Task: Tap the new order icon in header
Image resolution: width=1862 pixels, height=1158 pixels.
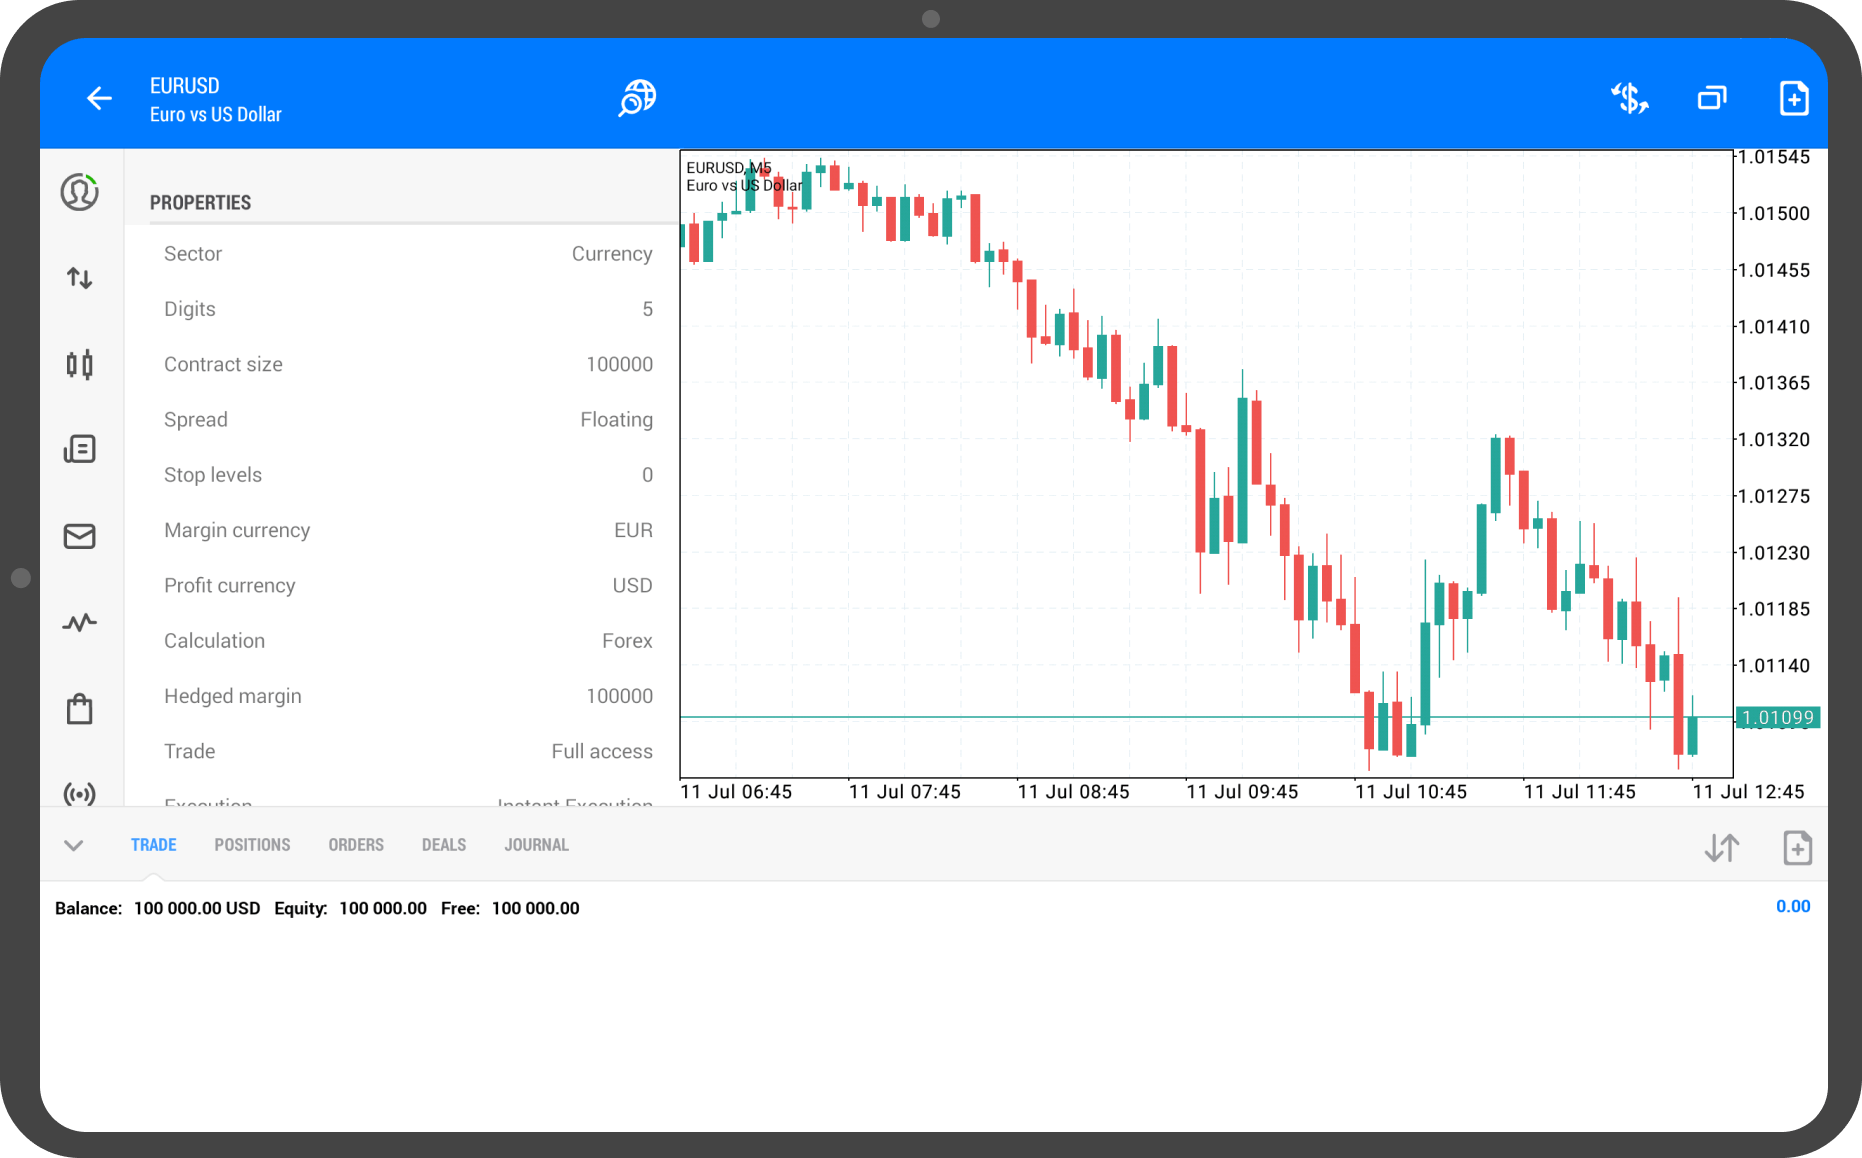Action: point(1794,98)
